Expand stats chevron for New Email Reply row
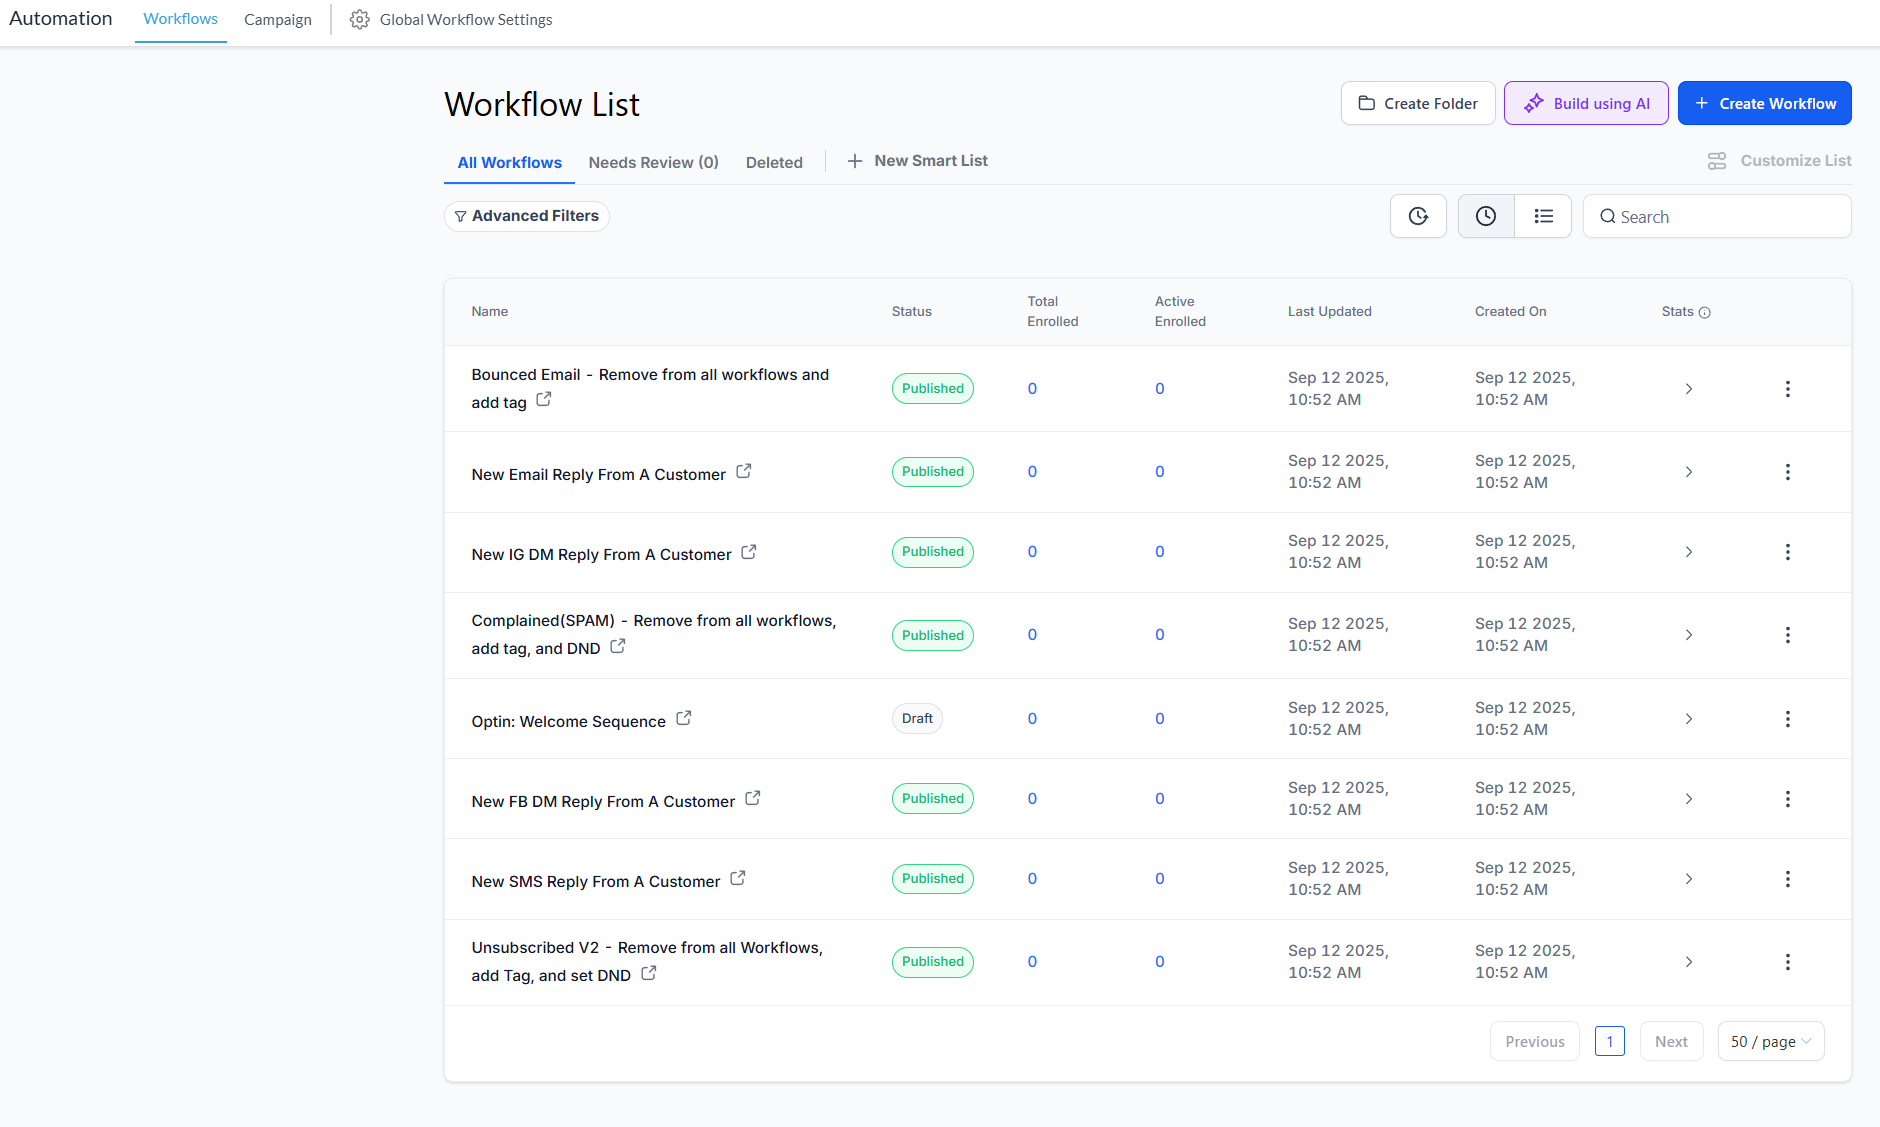1880x1127 pixels. pyautogui.click(x=1688, y=472)
